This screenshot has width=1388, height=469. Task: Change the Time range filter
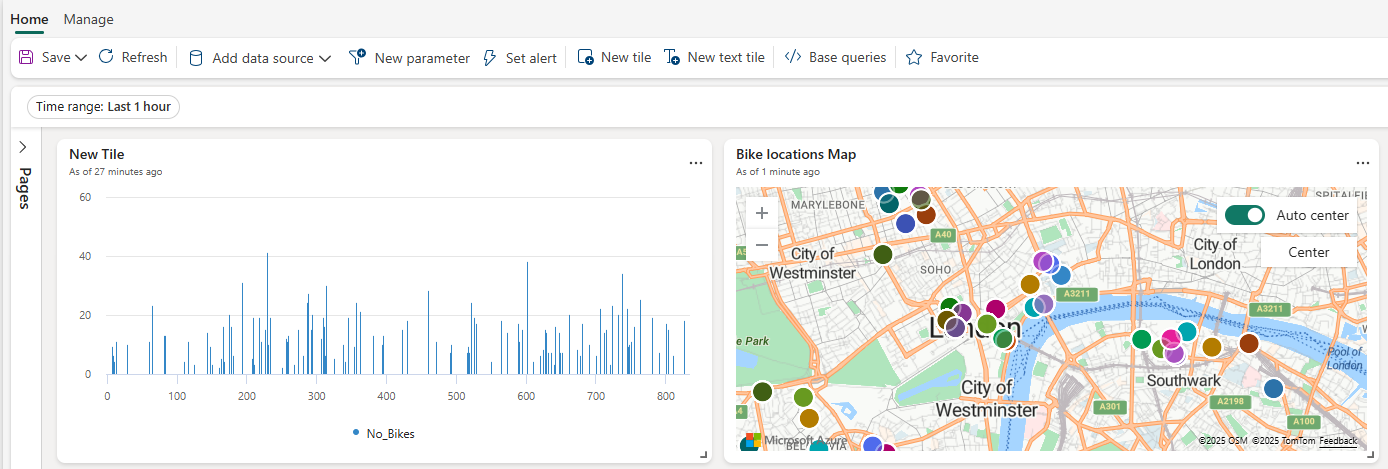tap(103, 107)
